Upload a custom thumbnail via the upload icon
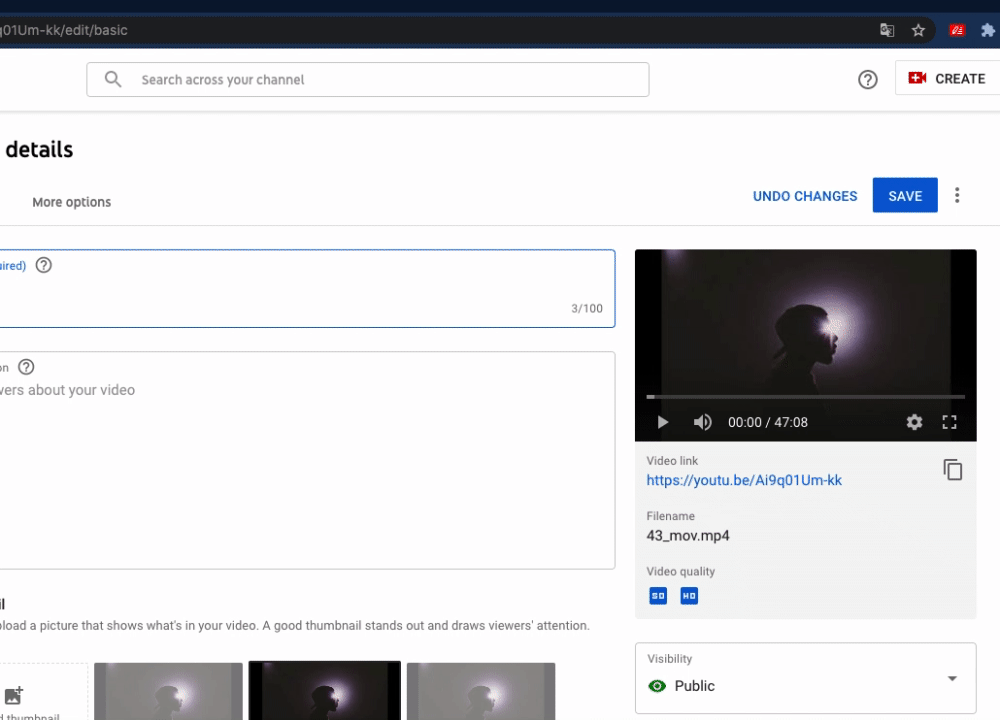This screenshot has height=720, width=1000. coord(14,695)
